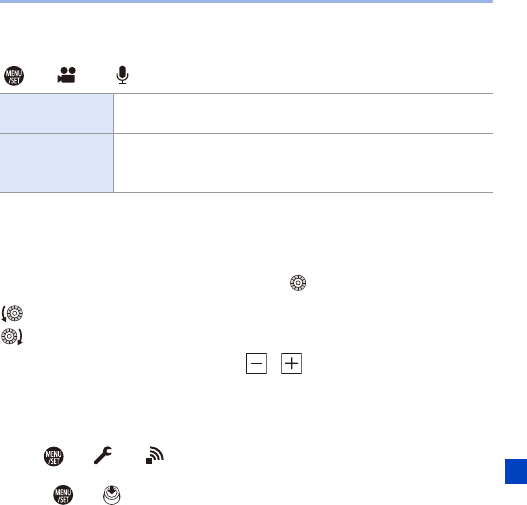The height and width of the screenshot is (505, 527).
Task: Click the boxed plus button
Action: point(291,363)
